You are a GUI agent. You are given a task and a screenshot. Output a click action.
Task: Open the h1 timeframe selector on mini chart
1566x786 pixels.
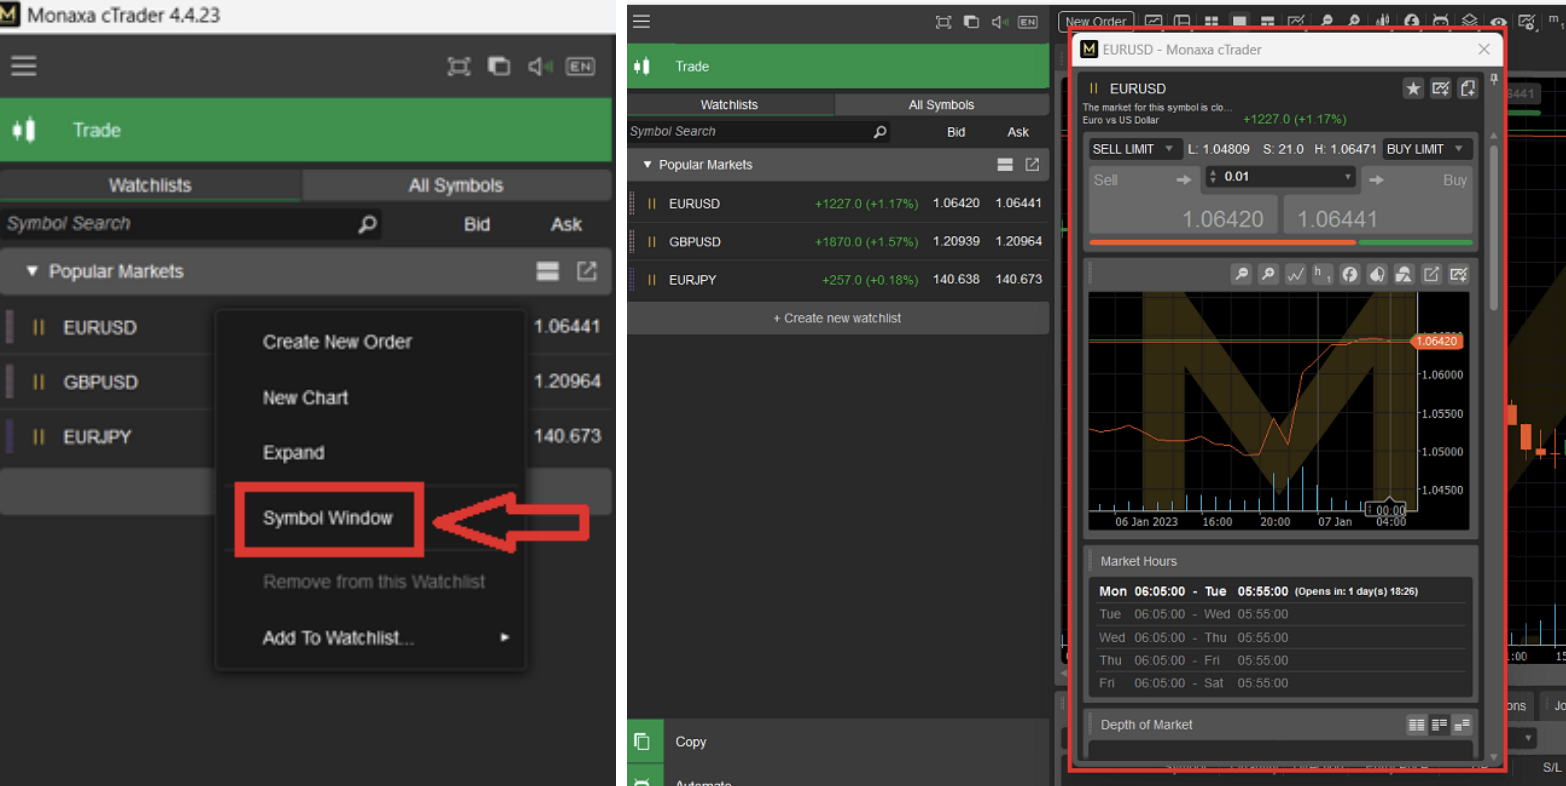point(1322,274)
